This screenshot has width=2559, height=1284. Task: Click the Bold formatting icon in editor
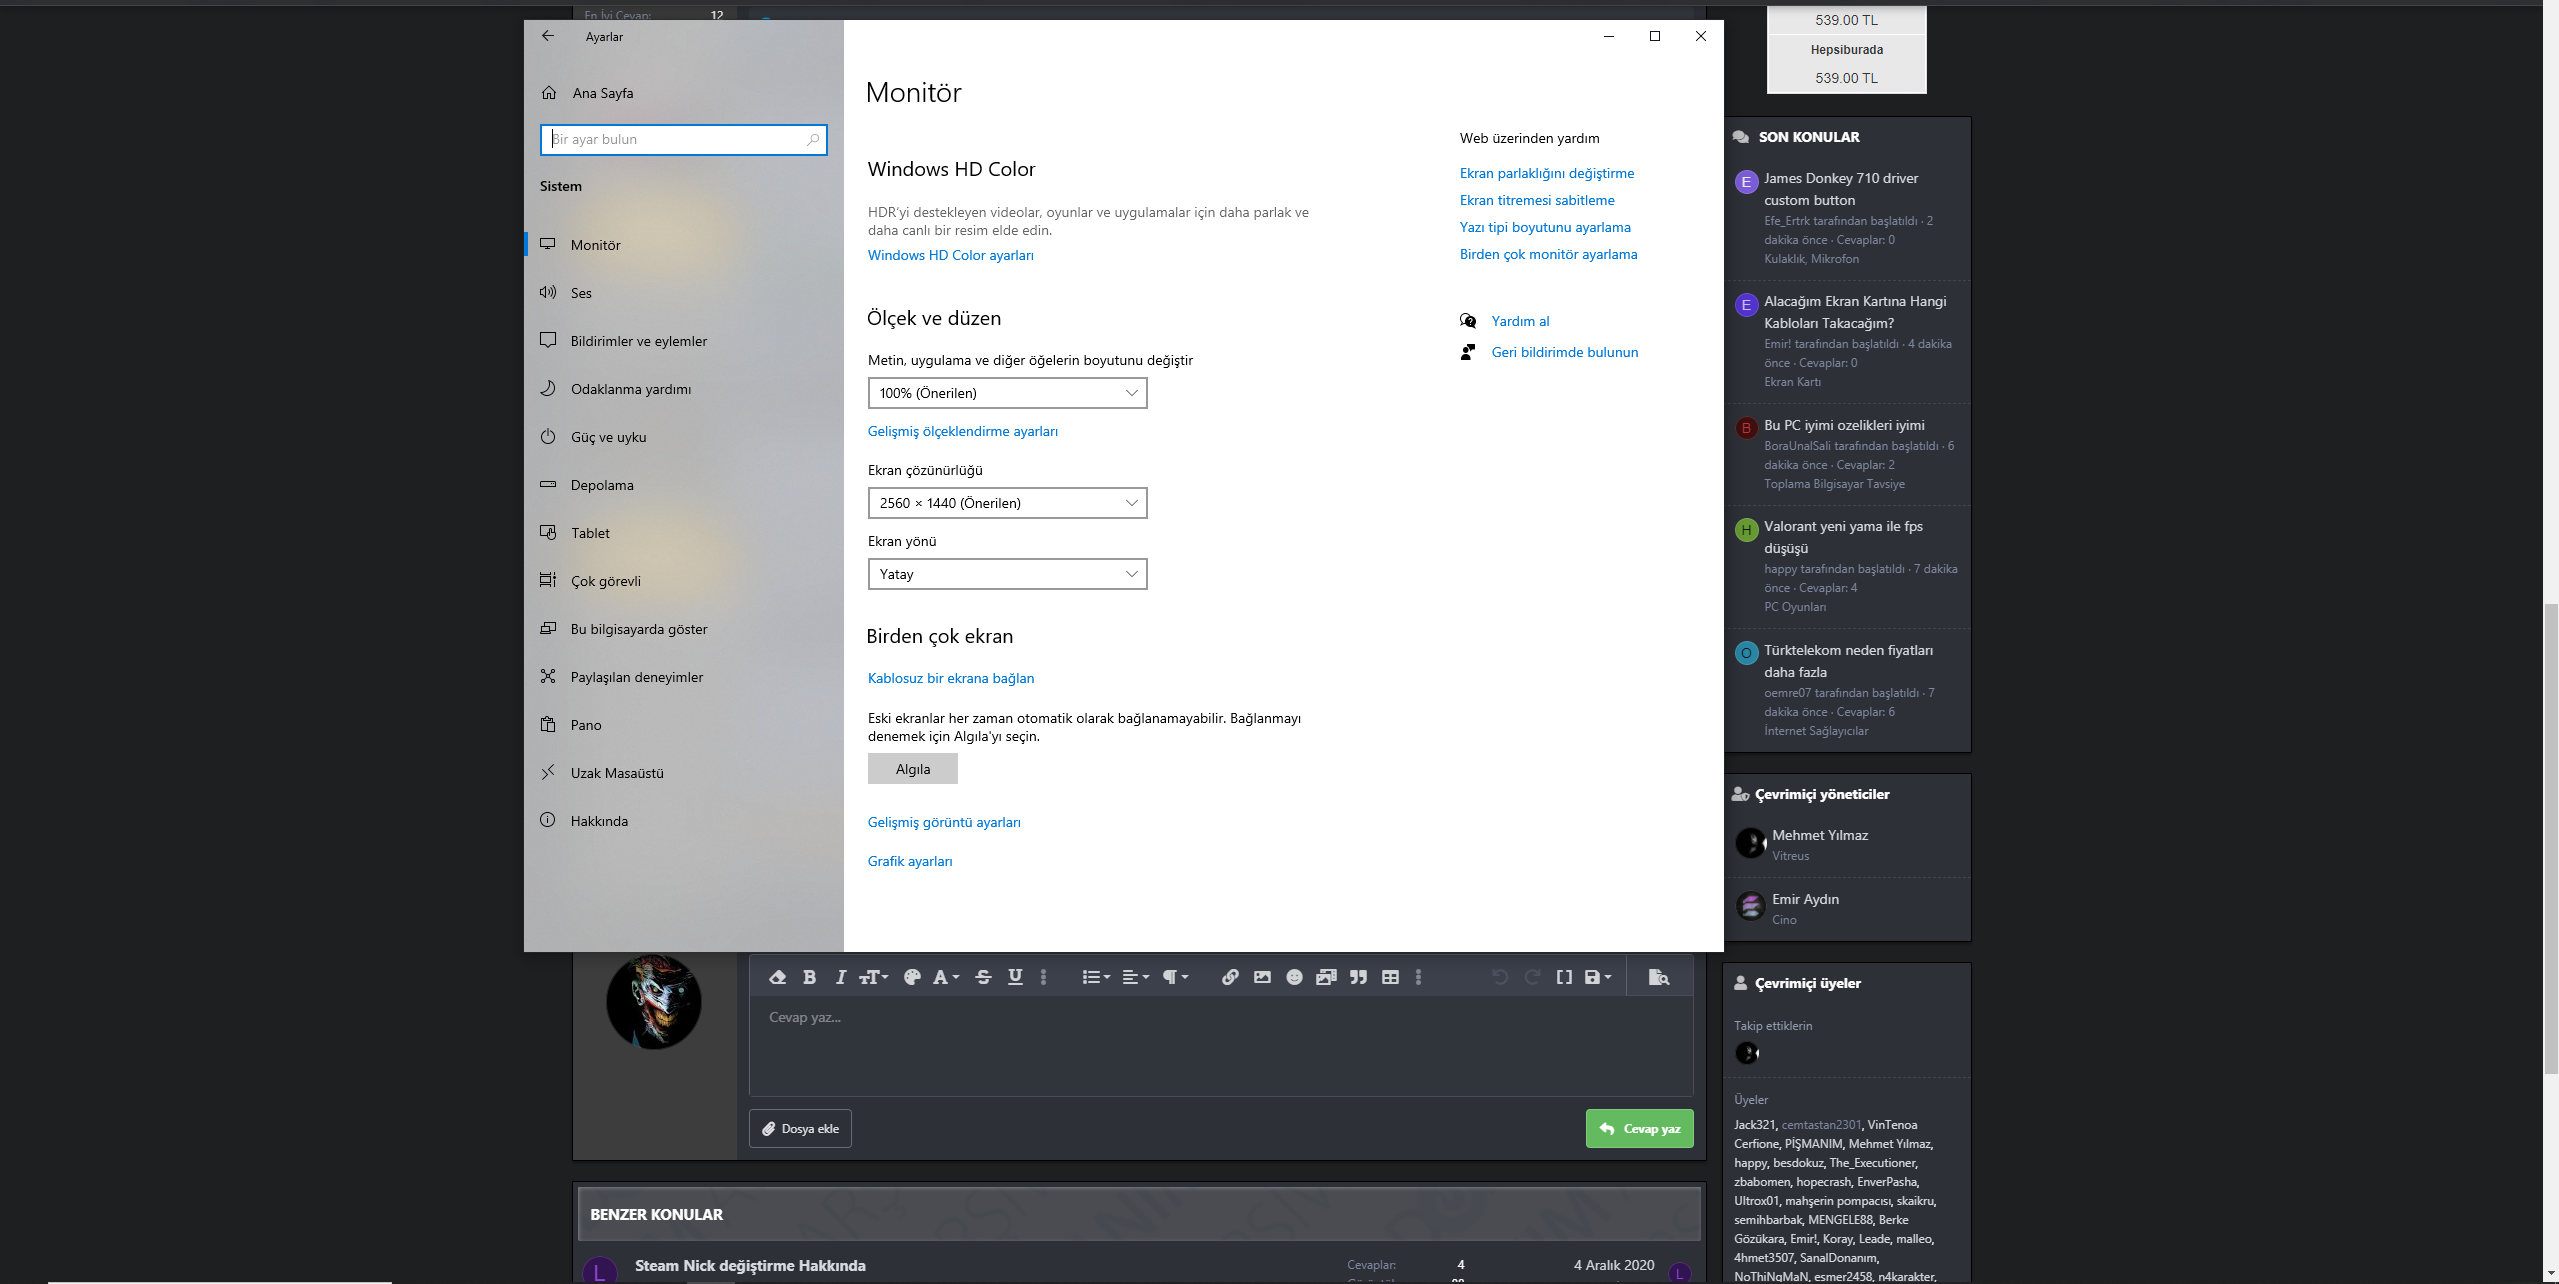pos(810,977)
